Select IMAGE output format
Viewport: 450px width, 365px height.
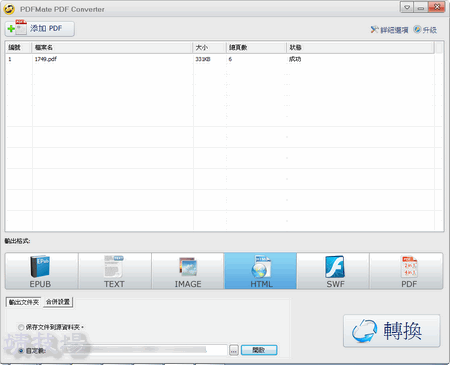tap(188, 271)
